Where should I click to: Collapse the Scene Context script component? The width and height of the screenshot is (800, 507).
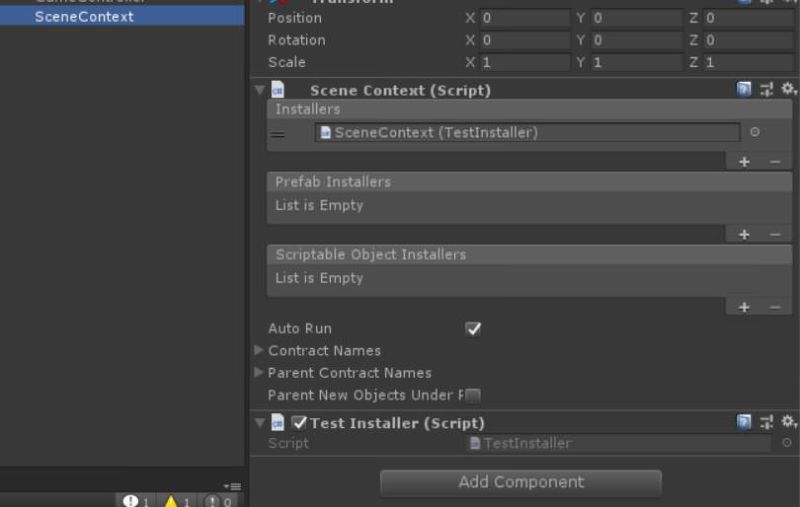coord(260,90)
